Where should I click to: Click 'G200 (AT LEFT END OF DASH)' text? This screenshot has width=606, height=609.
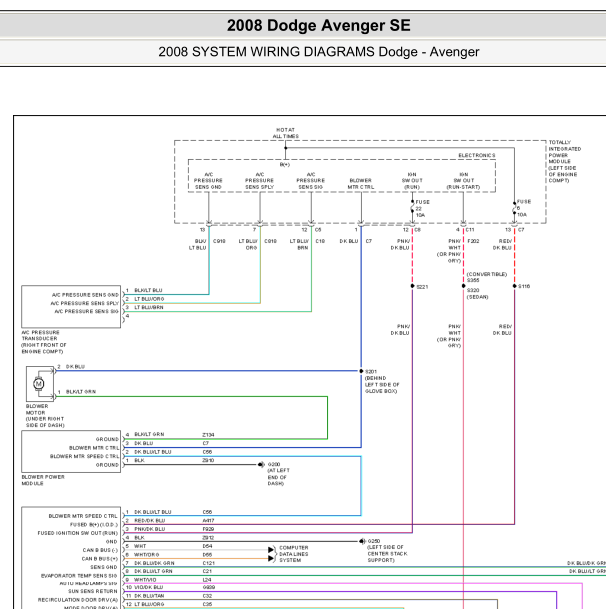(x=279, y=474)
